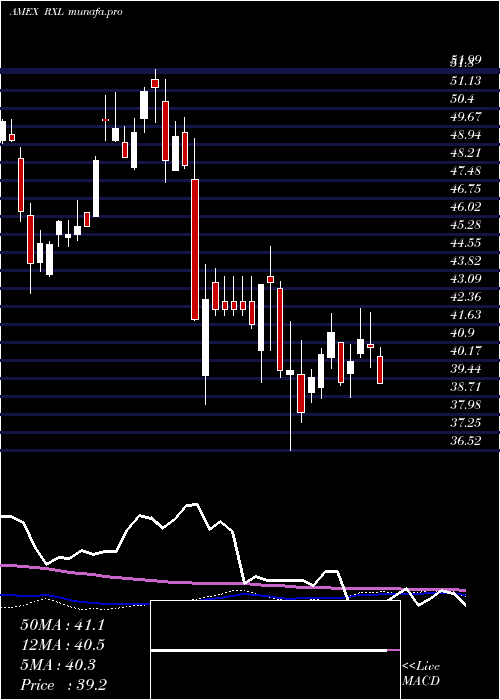
Task: Click the 45.28 price axis label
Action: tap(466, 225)
